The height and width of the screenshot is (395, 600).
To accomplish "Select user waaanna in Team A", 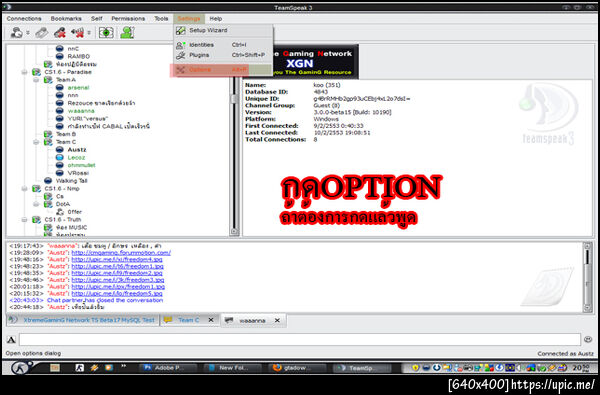I will [81, 111].
